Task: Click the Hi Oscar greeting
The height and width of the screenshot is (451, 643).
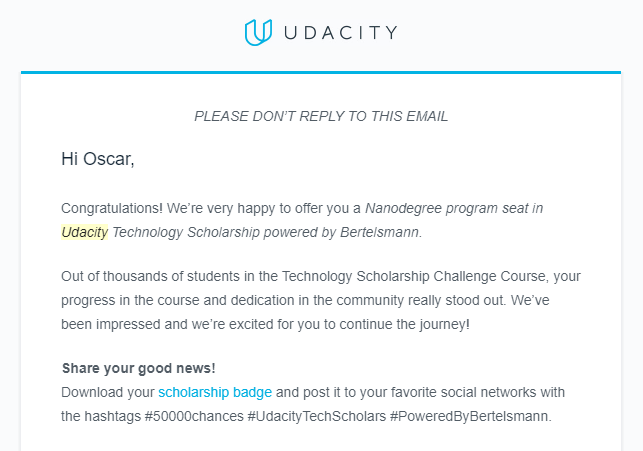Action: [97, 158]
